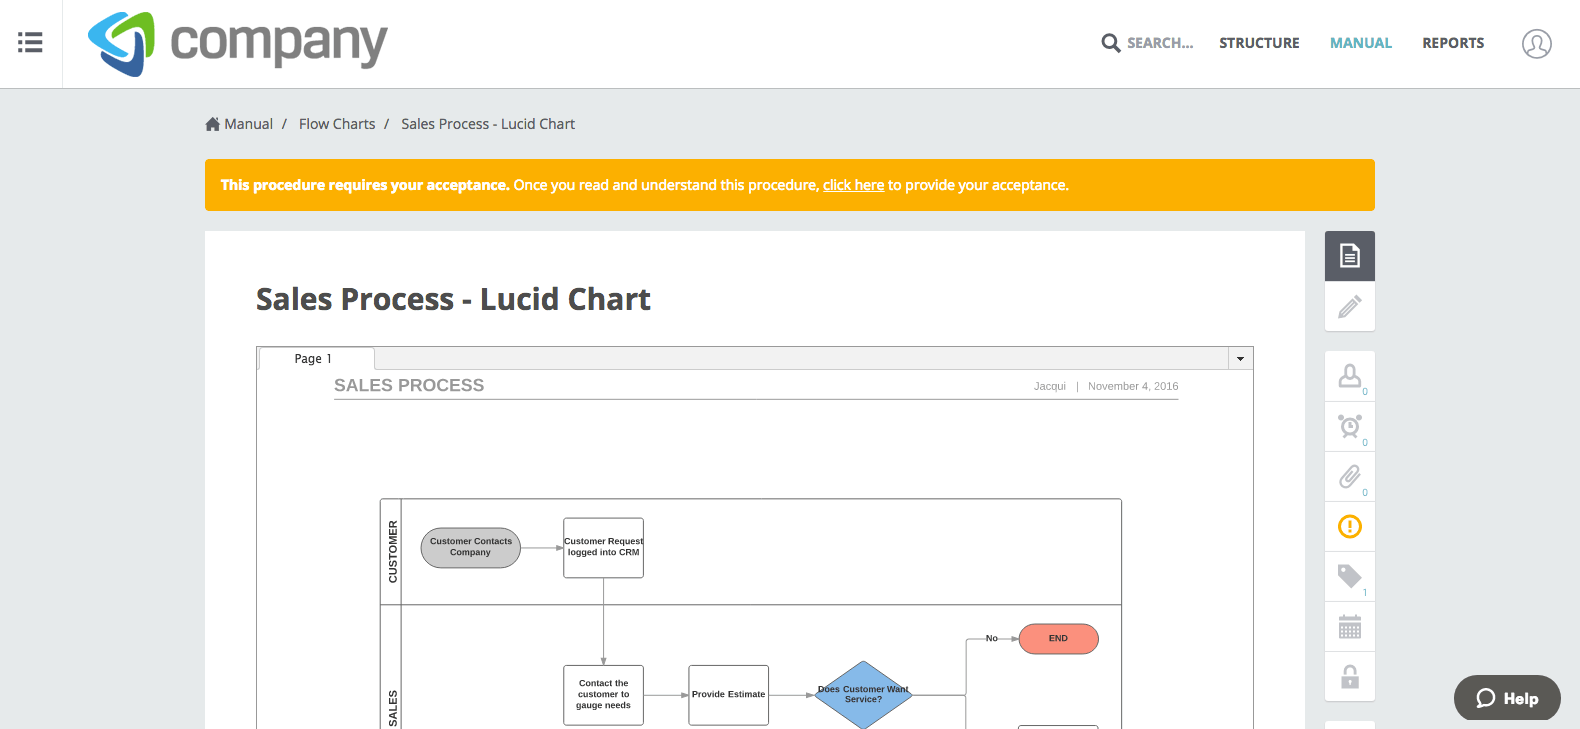Click the 'click here' acceptance link
The height and width of the screenshot is (729, 1580).
[x=853, y=185]
